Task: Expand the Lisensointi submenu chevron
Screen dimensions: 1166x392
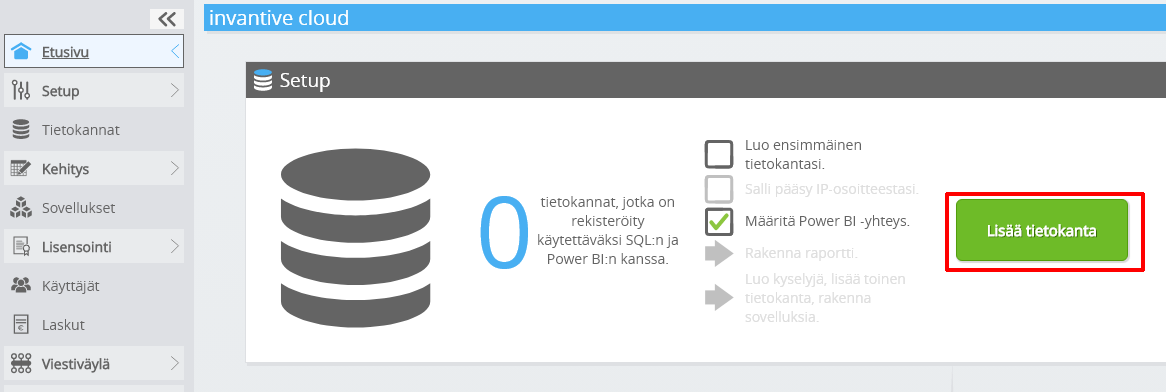Action: 175,246
